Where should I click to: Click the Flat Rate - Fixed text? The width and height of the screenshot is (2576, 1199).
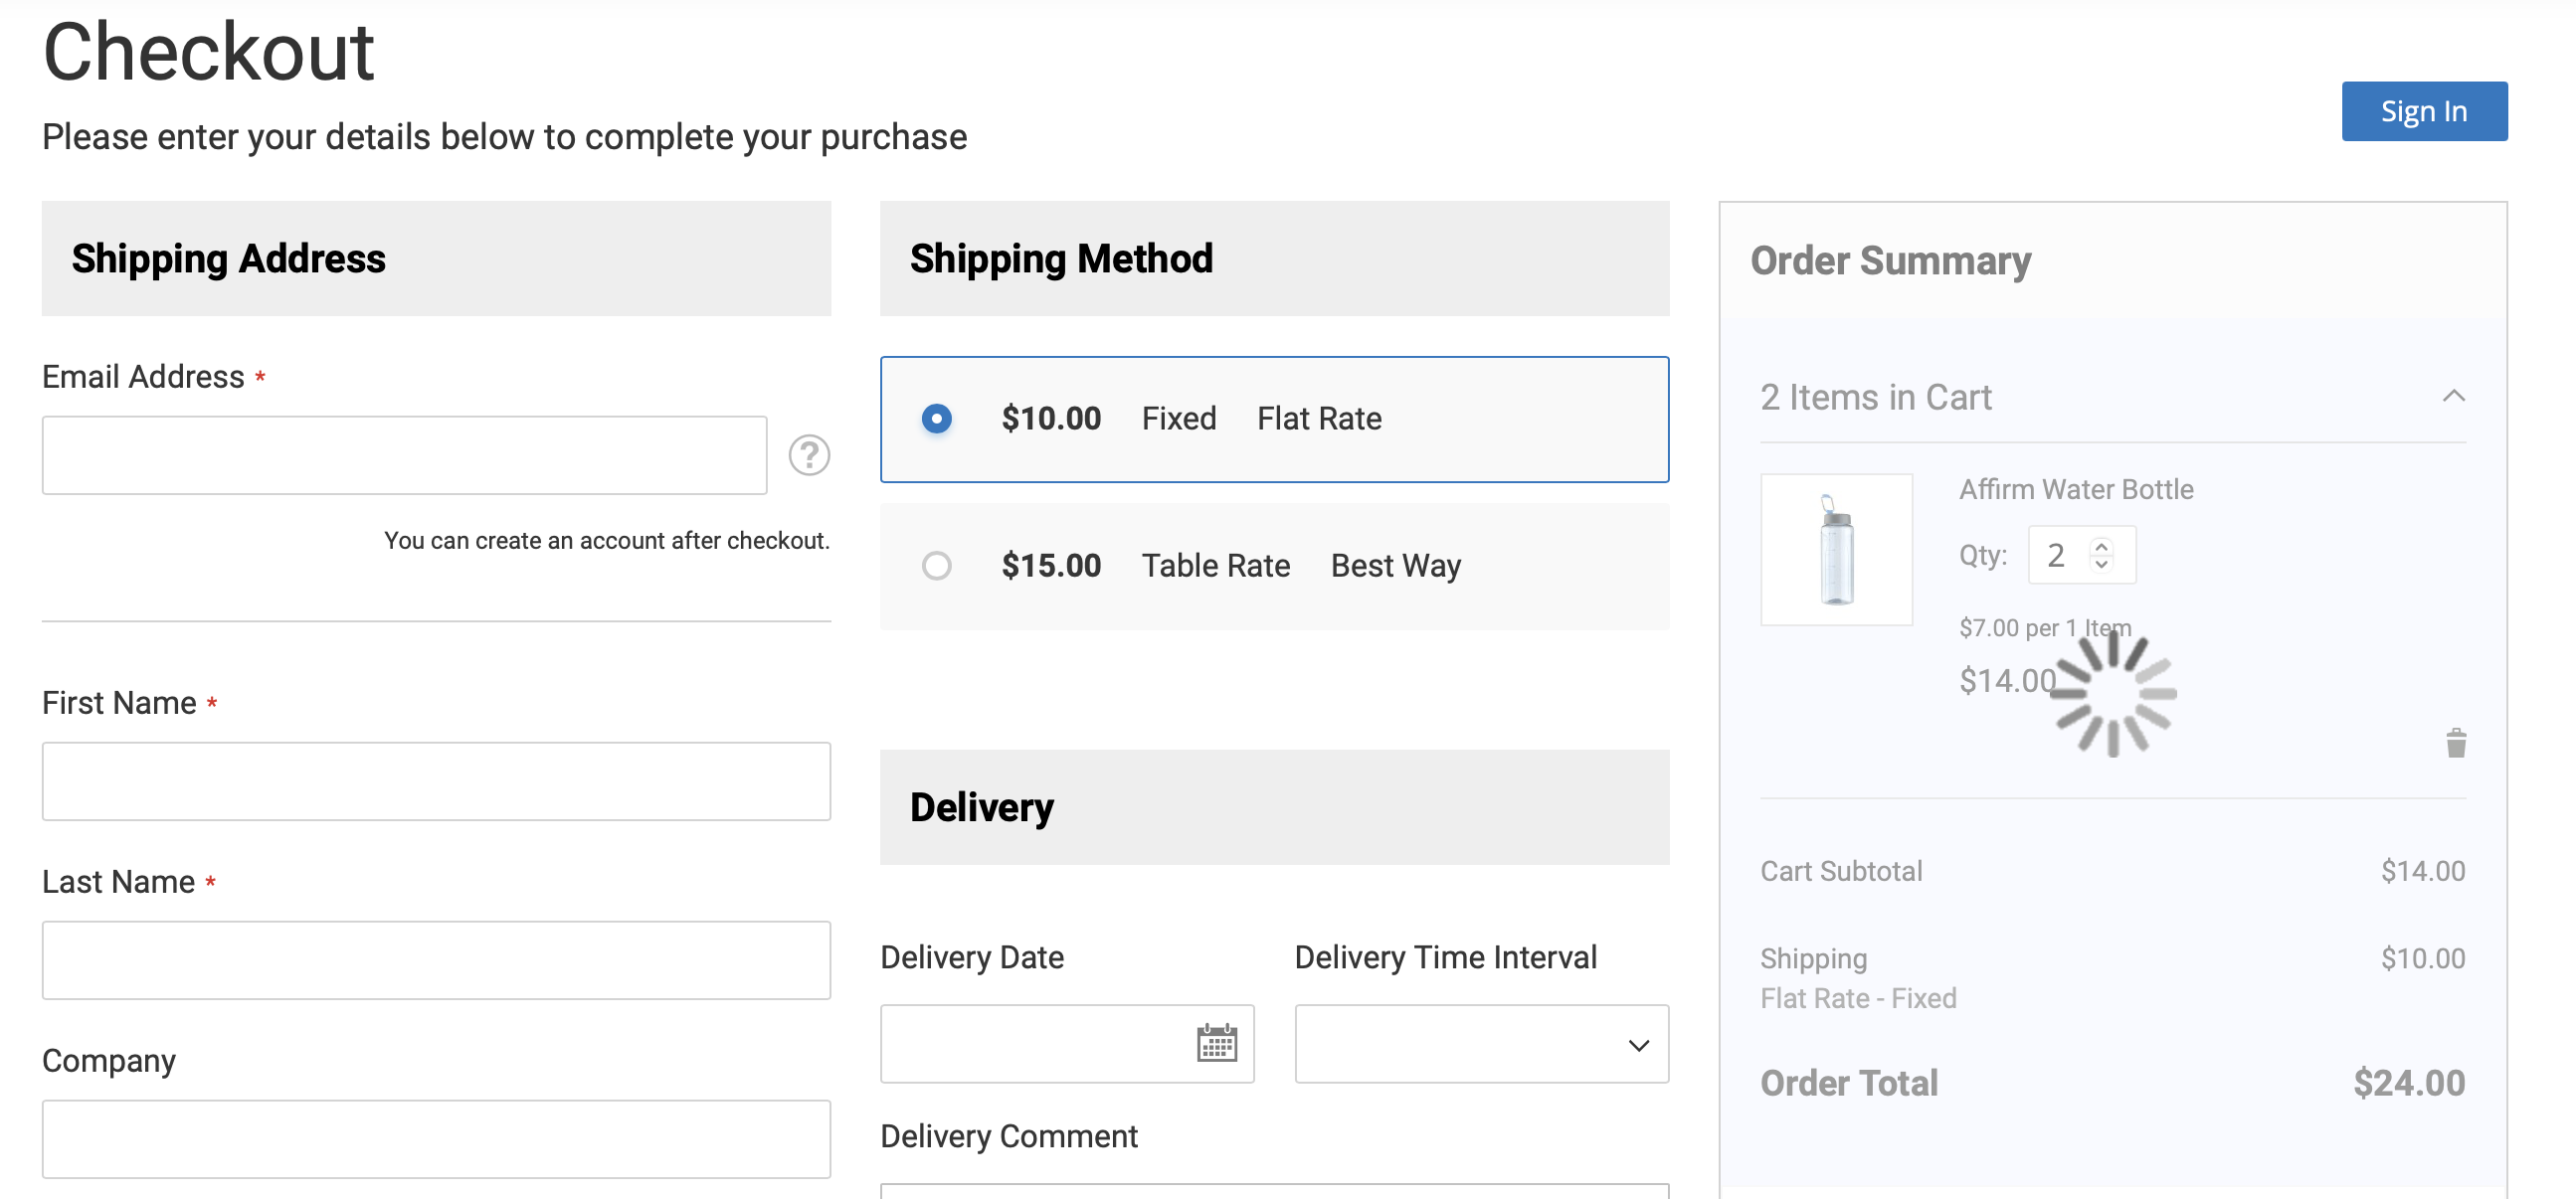[x=1858, y=998]
